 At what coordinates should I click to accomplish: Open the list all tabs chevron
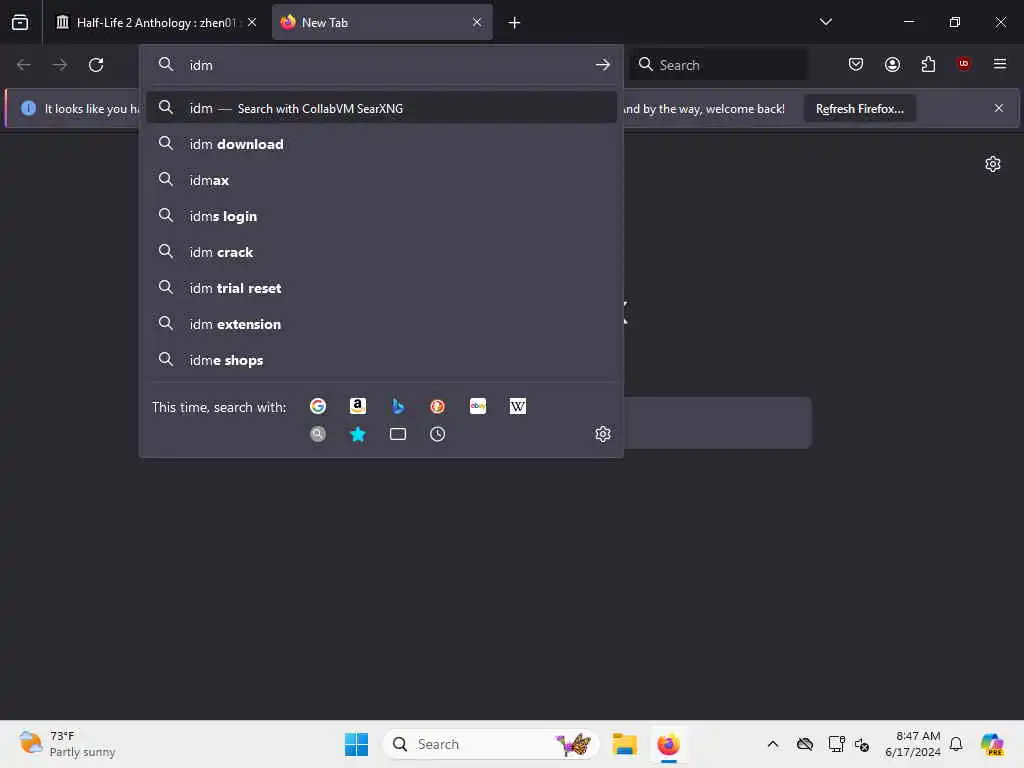825,22
